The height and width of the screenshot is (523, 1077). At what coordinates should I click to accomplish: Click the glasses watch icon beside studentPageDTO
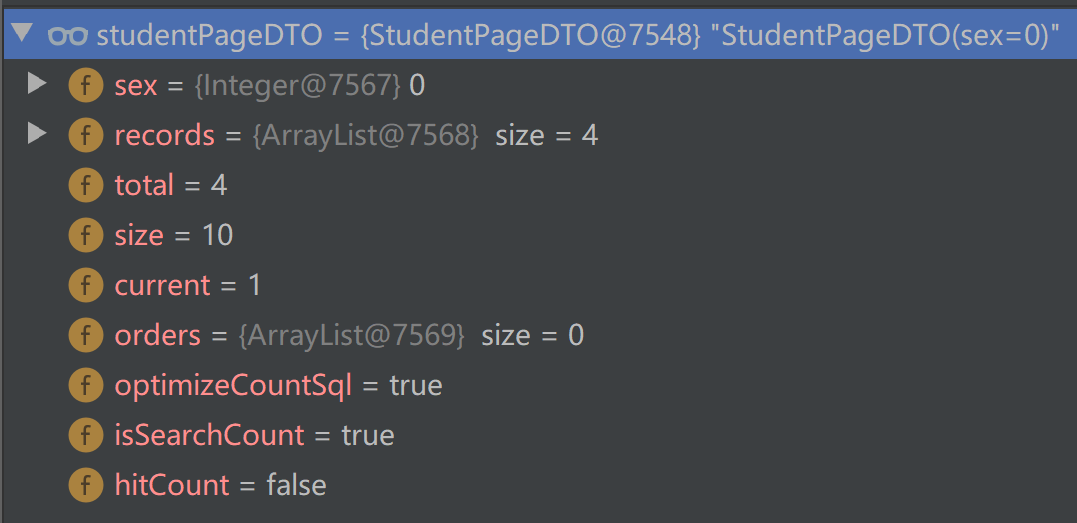pyautogui.click(x=68, y=35)
